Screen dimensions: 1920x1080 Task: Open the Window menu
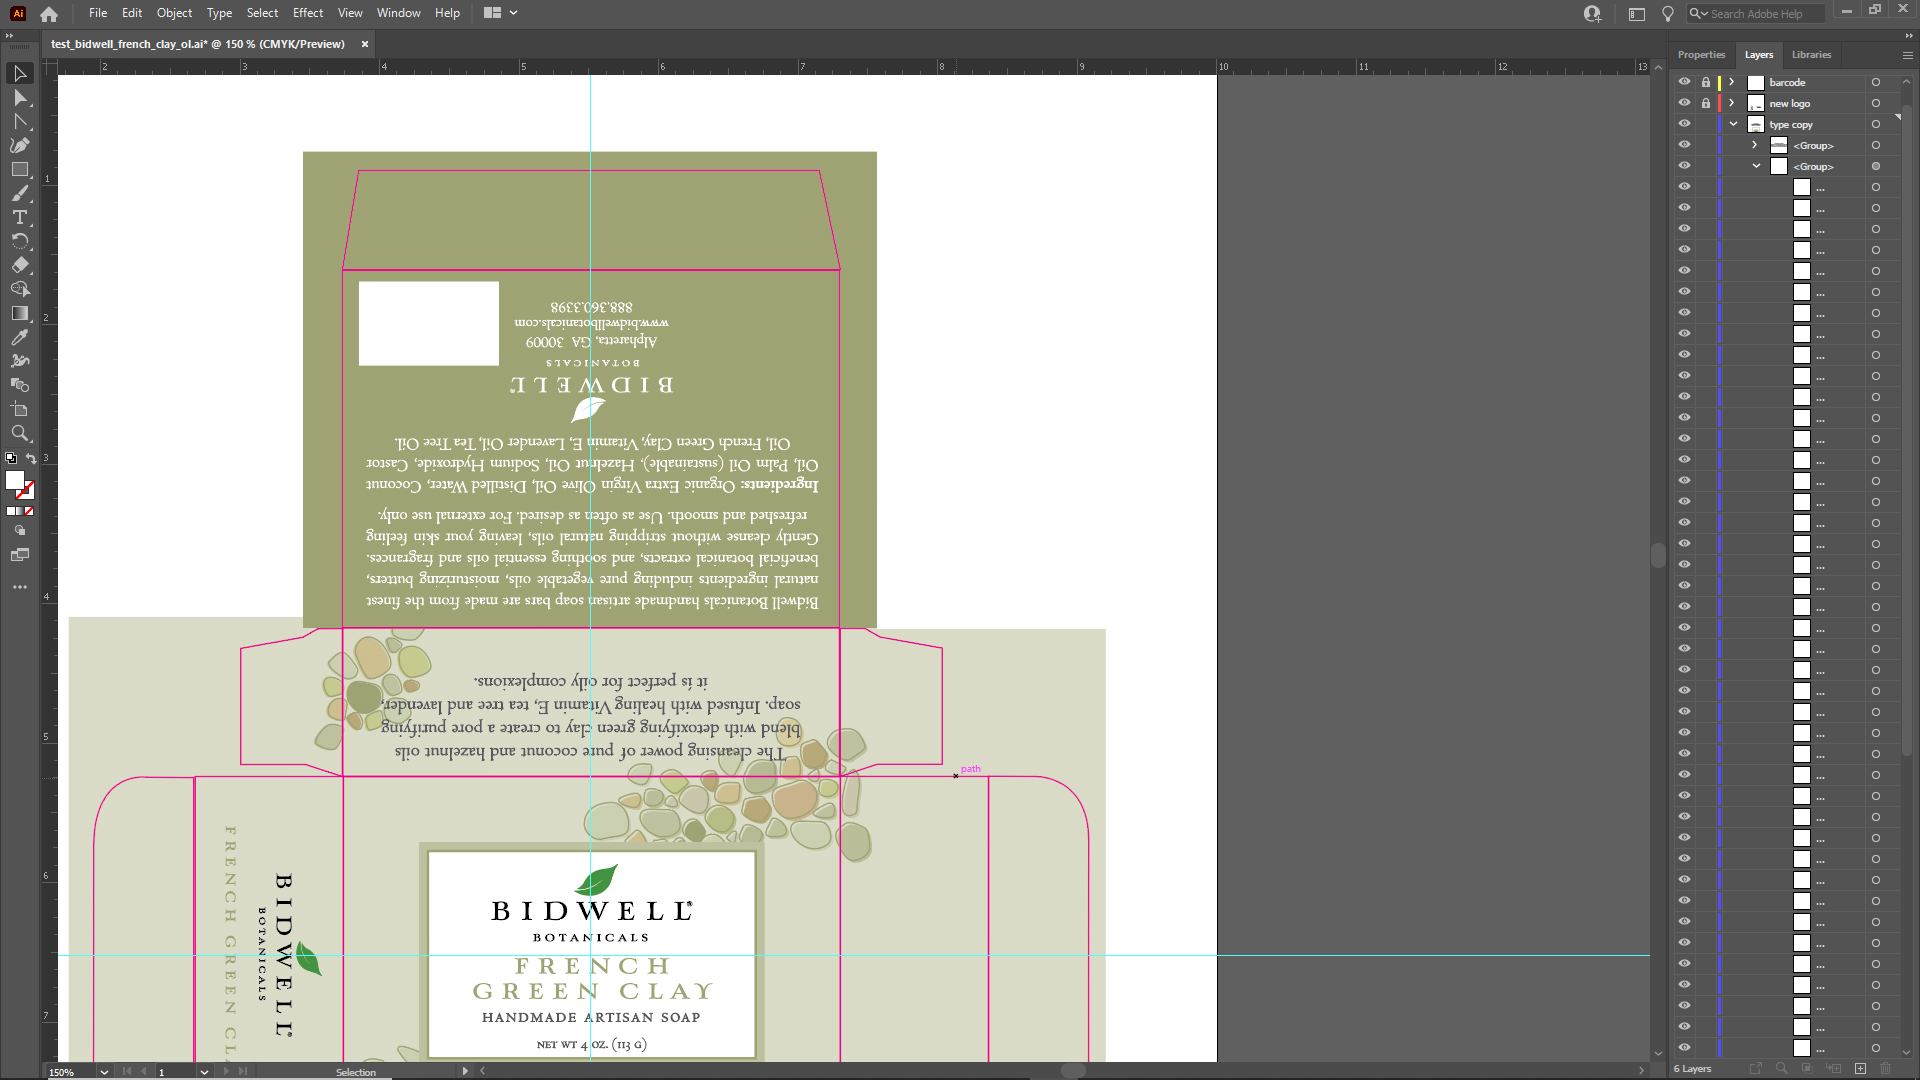pyautogui.click(x=398, y=12)
